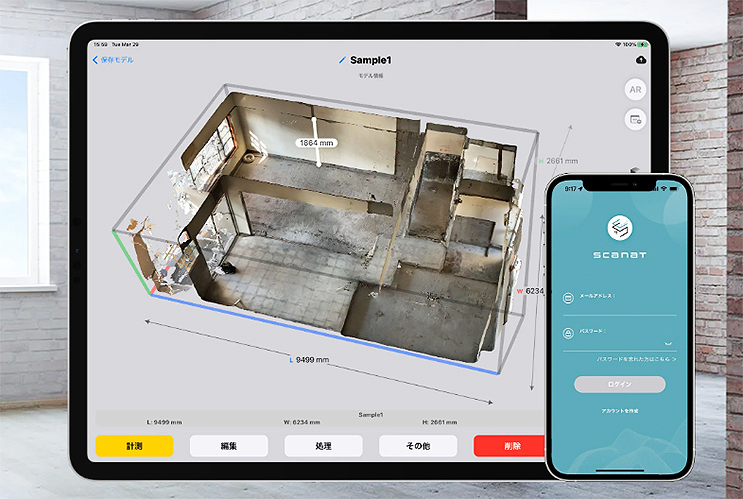Tap the pencil icon beside Sample1
The width and height of the screenshot is (743, 499).
click(343, 60)
